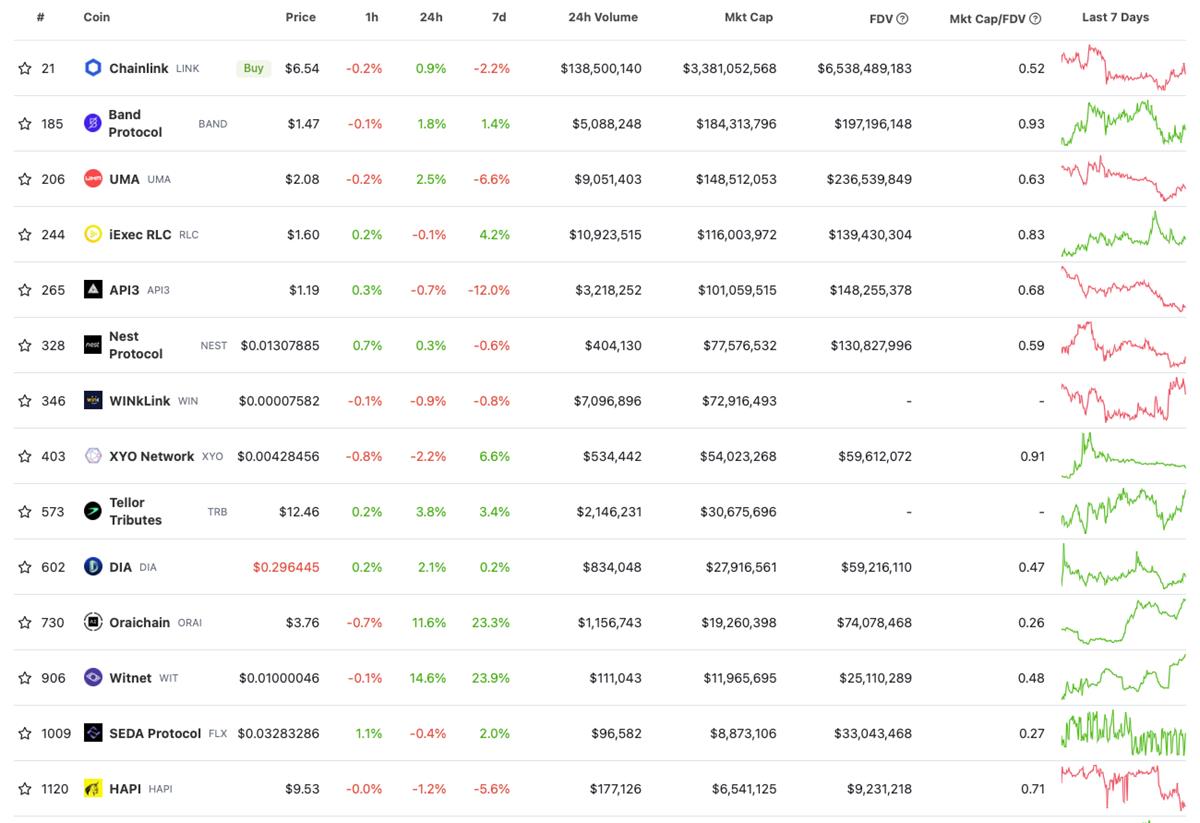Click the iExec RLC yellow logo
Viewport: 1200px width, 823px height.
click(x=93, y=234)
